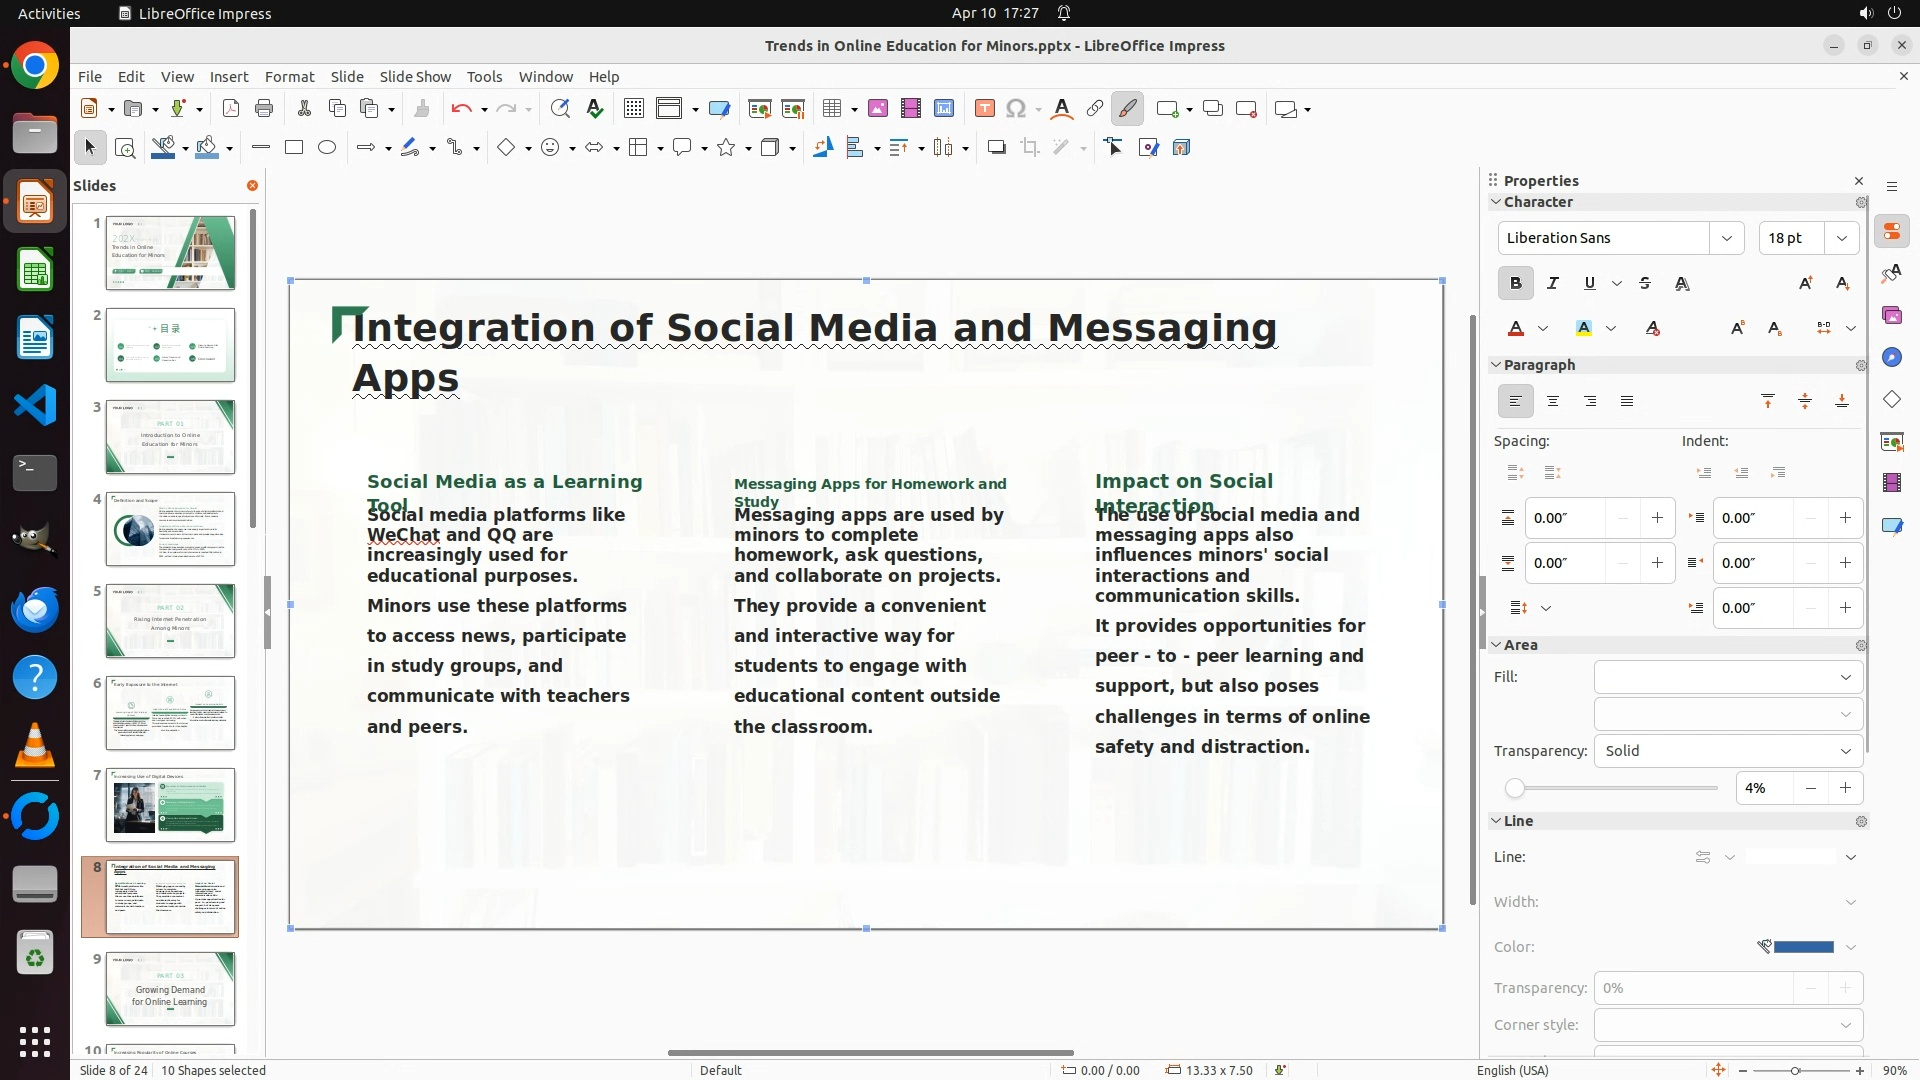1920x1080 pixels.
Task: Click the line color blue swatch
Action: click(x=1803, y=947)
